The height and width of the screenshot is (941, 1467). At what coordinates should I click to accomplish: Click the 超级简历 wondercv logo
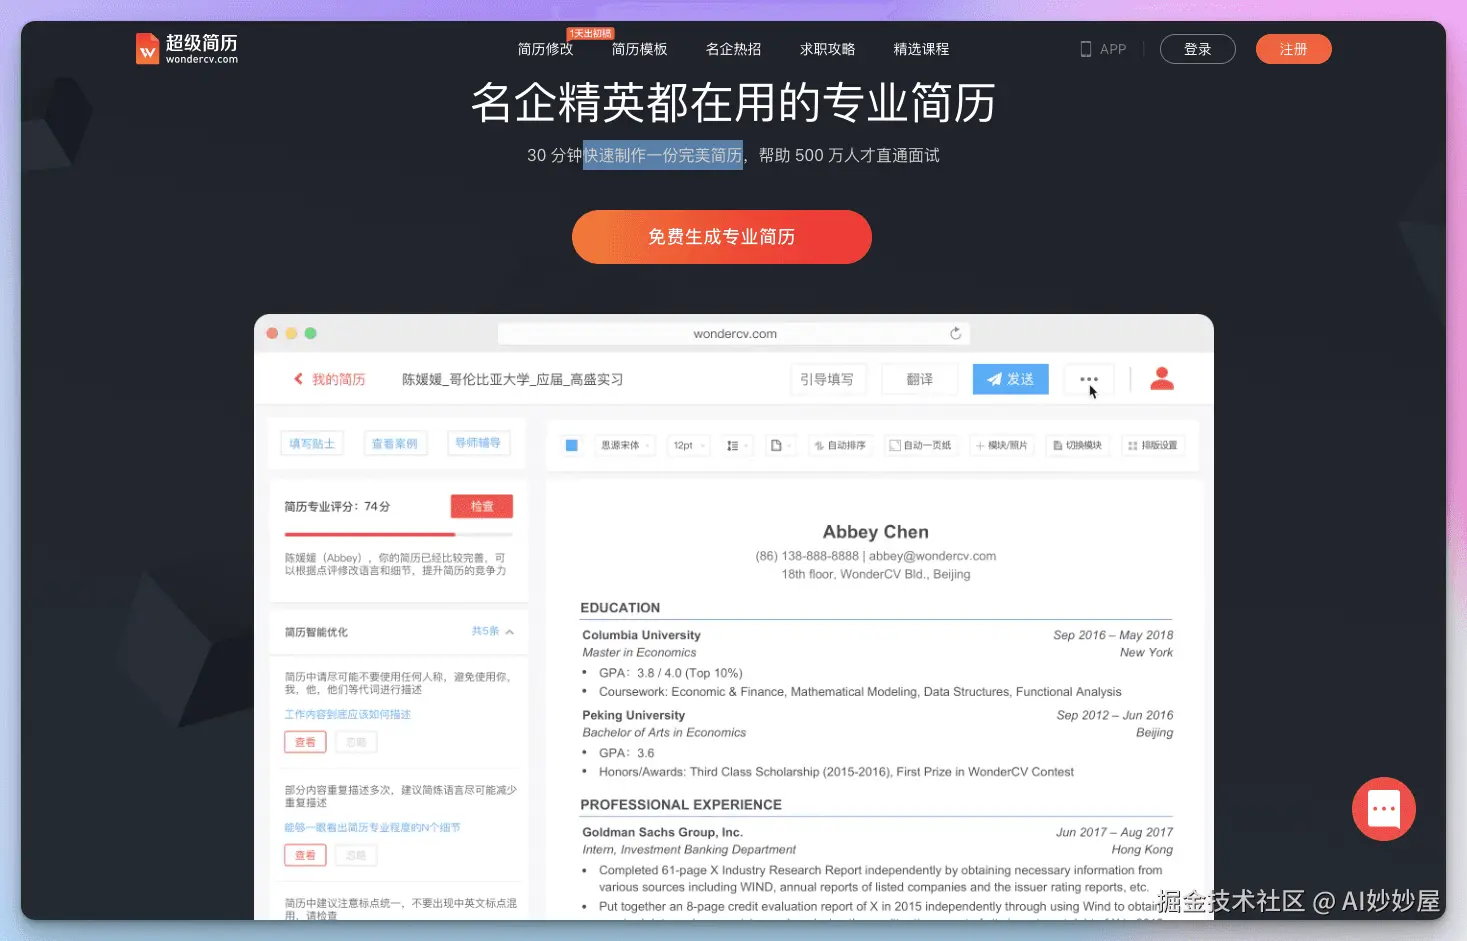187,48
